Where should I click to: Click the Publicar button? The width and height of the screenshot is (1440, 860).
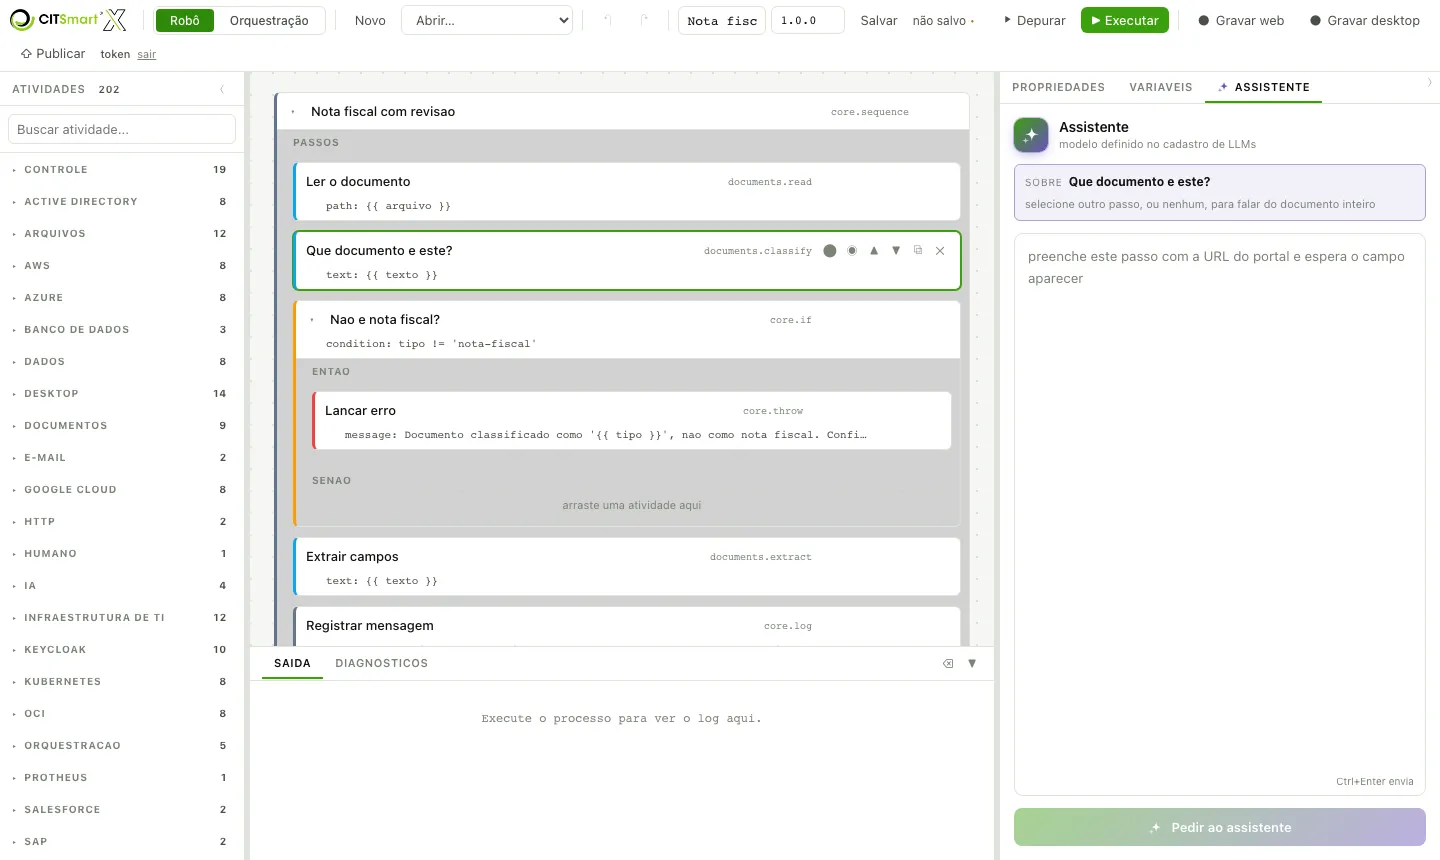click(53, 54)
